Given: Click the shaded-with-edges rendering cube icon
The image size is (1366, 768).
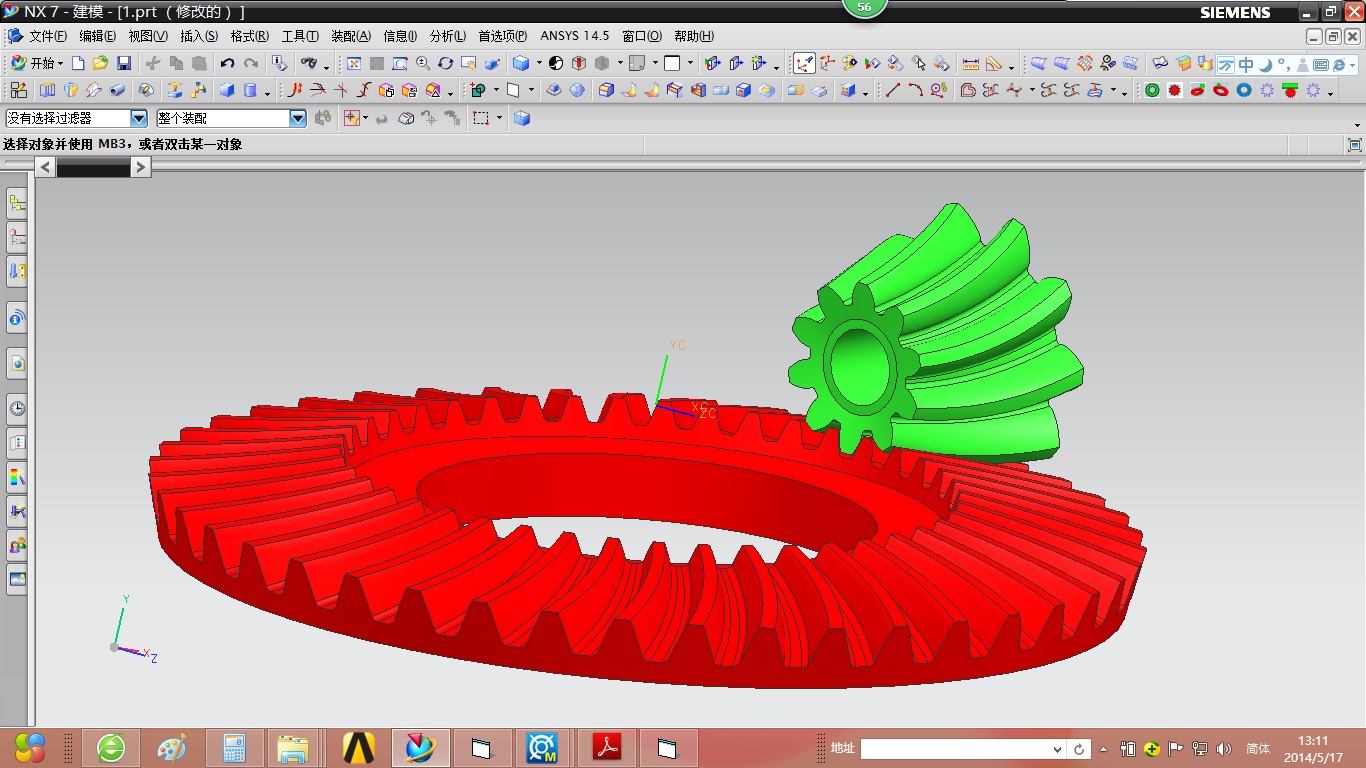Looking at the screenshot, I should click(520, 63).
